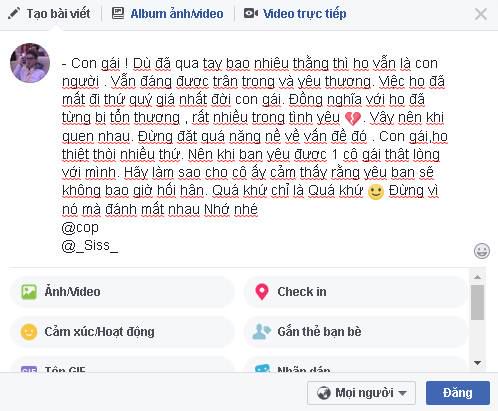Click the globe icon in audience selector
This screenshot has width=498, height=411.
click(x=324, y=393)
